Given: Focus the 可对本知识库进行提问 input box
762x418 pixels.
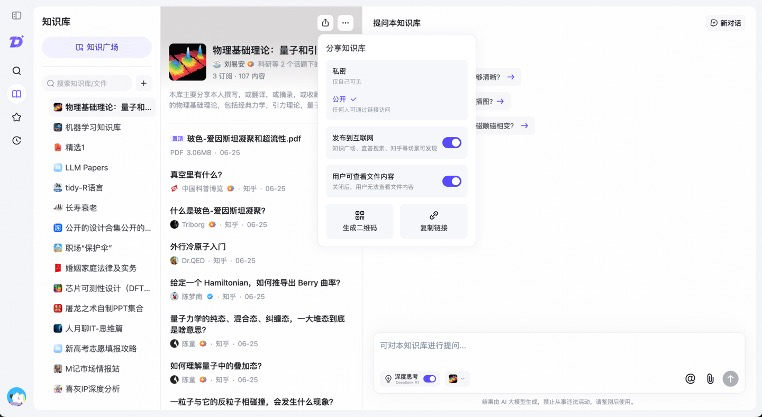Looking at the screenshot, I should (559, 346).
